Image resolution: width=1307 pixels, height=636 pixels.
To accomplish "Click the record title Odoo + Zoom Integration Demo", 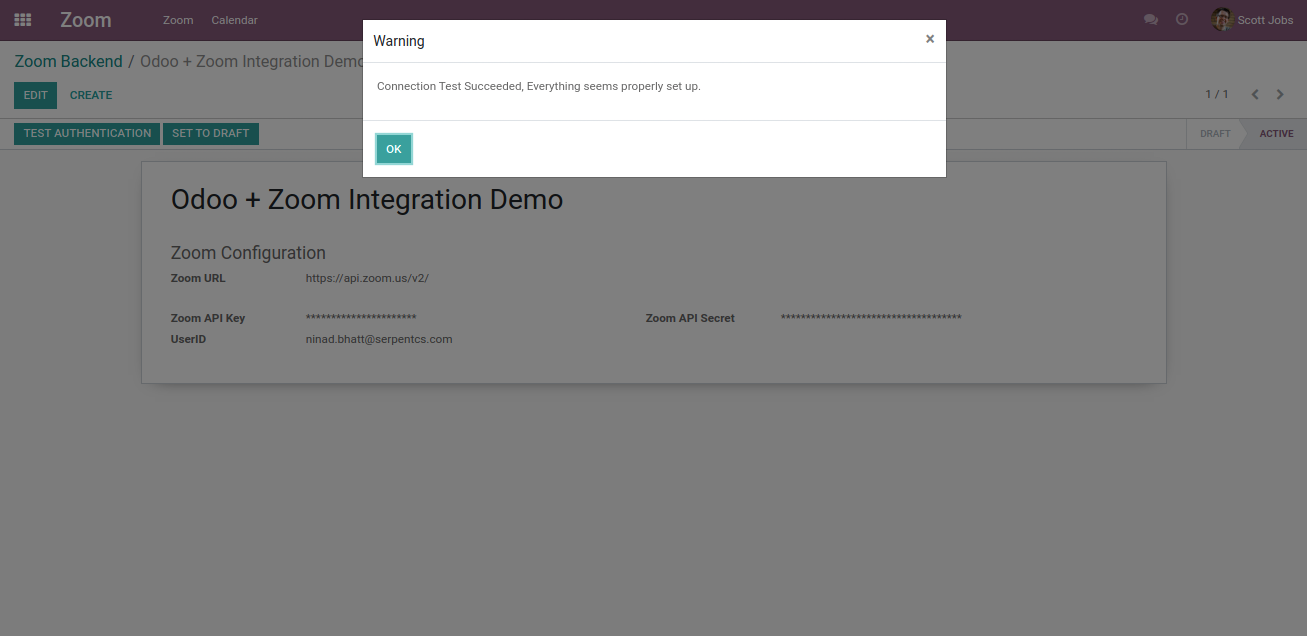I will point(367,200).
